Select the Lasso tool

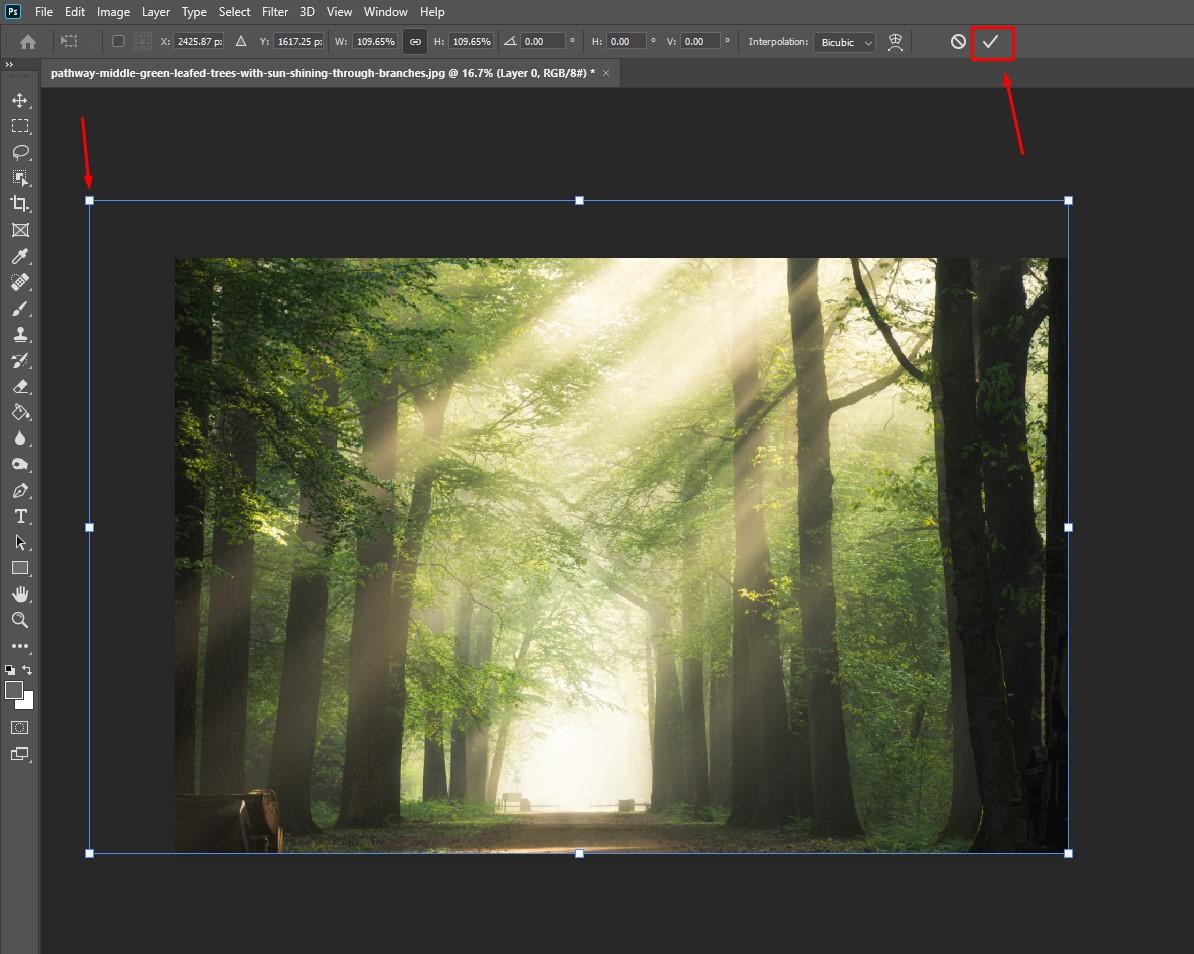(19, 152)
